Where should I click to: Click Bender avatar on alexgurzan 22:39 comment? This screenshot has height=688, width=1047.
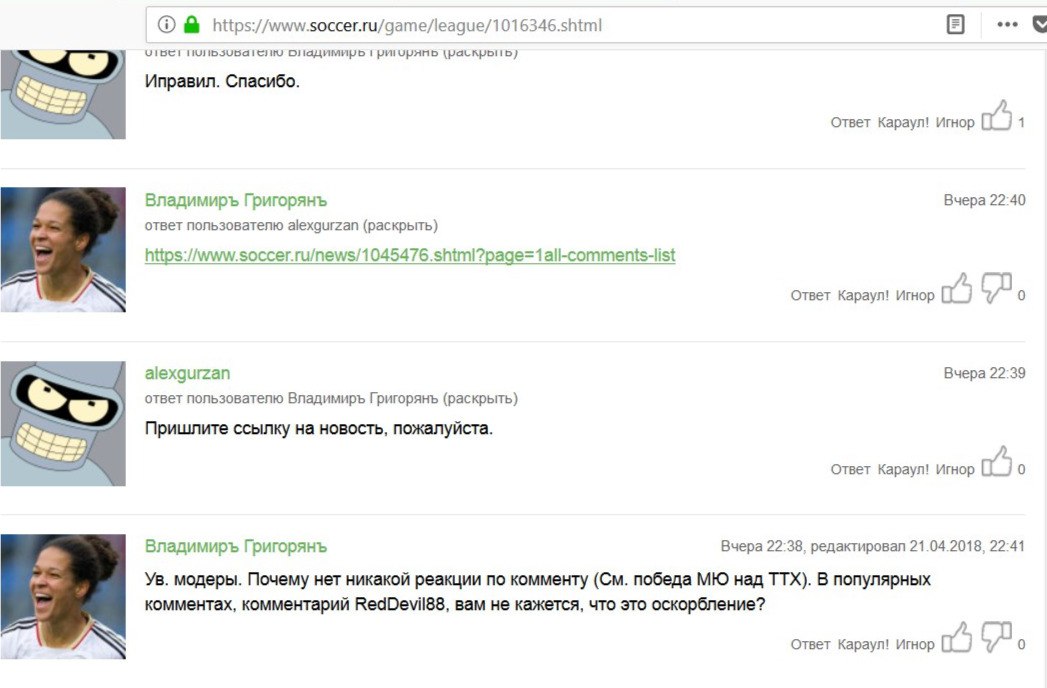[63, 423]
